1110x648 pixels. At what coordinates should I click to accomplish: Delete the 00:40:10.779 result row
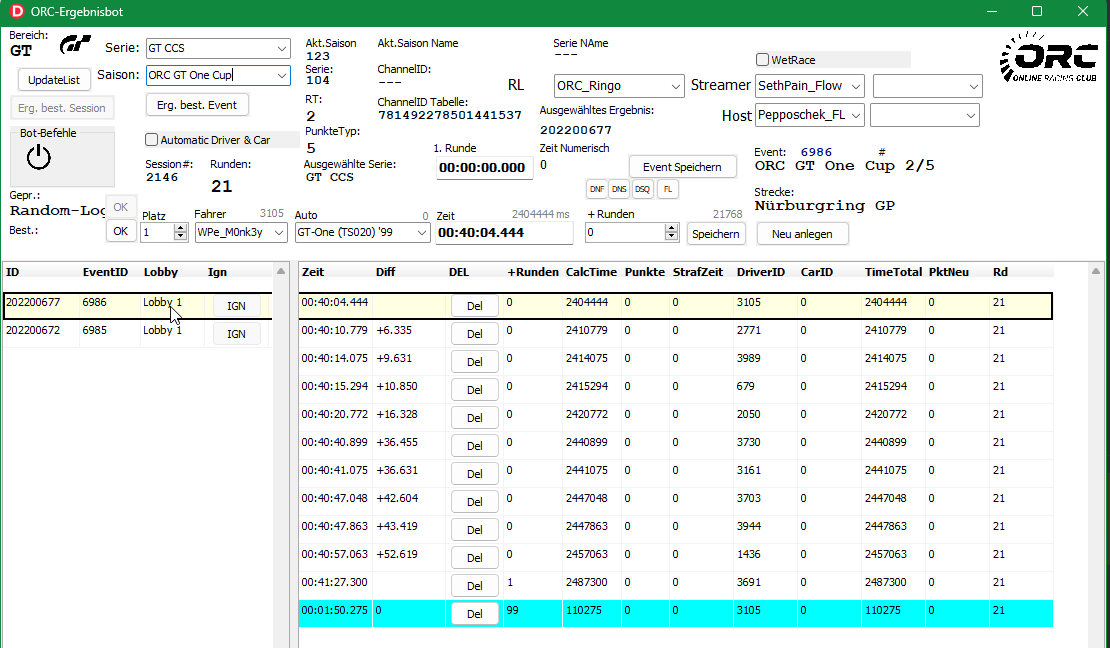[475, 334]
